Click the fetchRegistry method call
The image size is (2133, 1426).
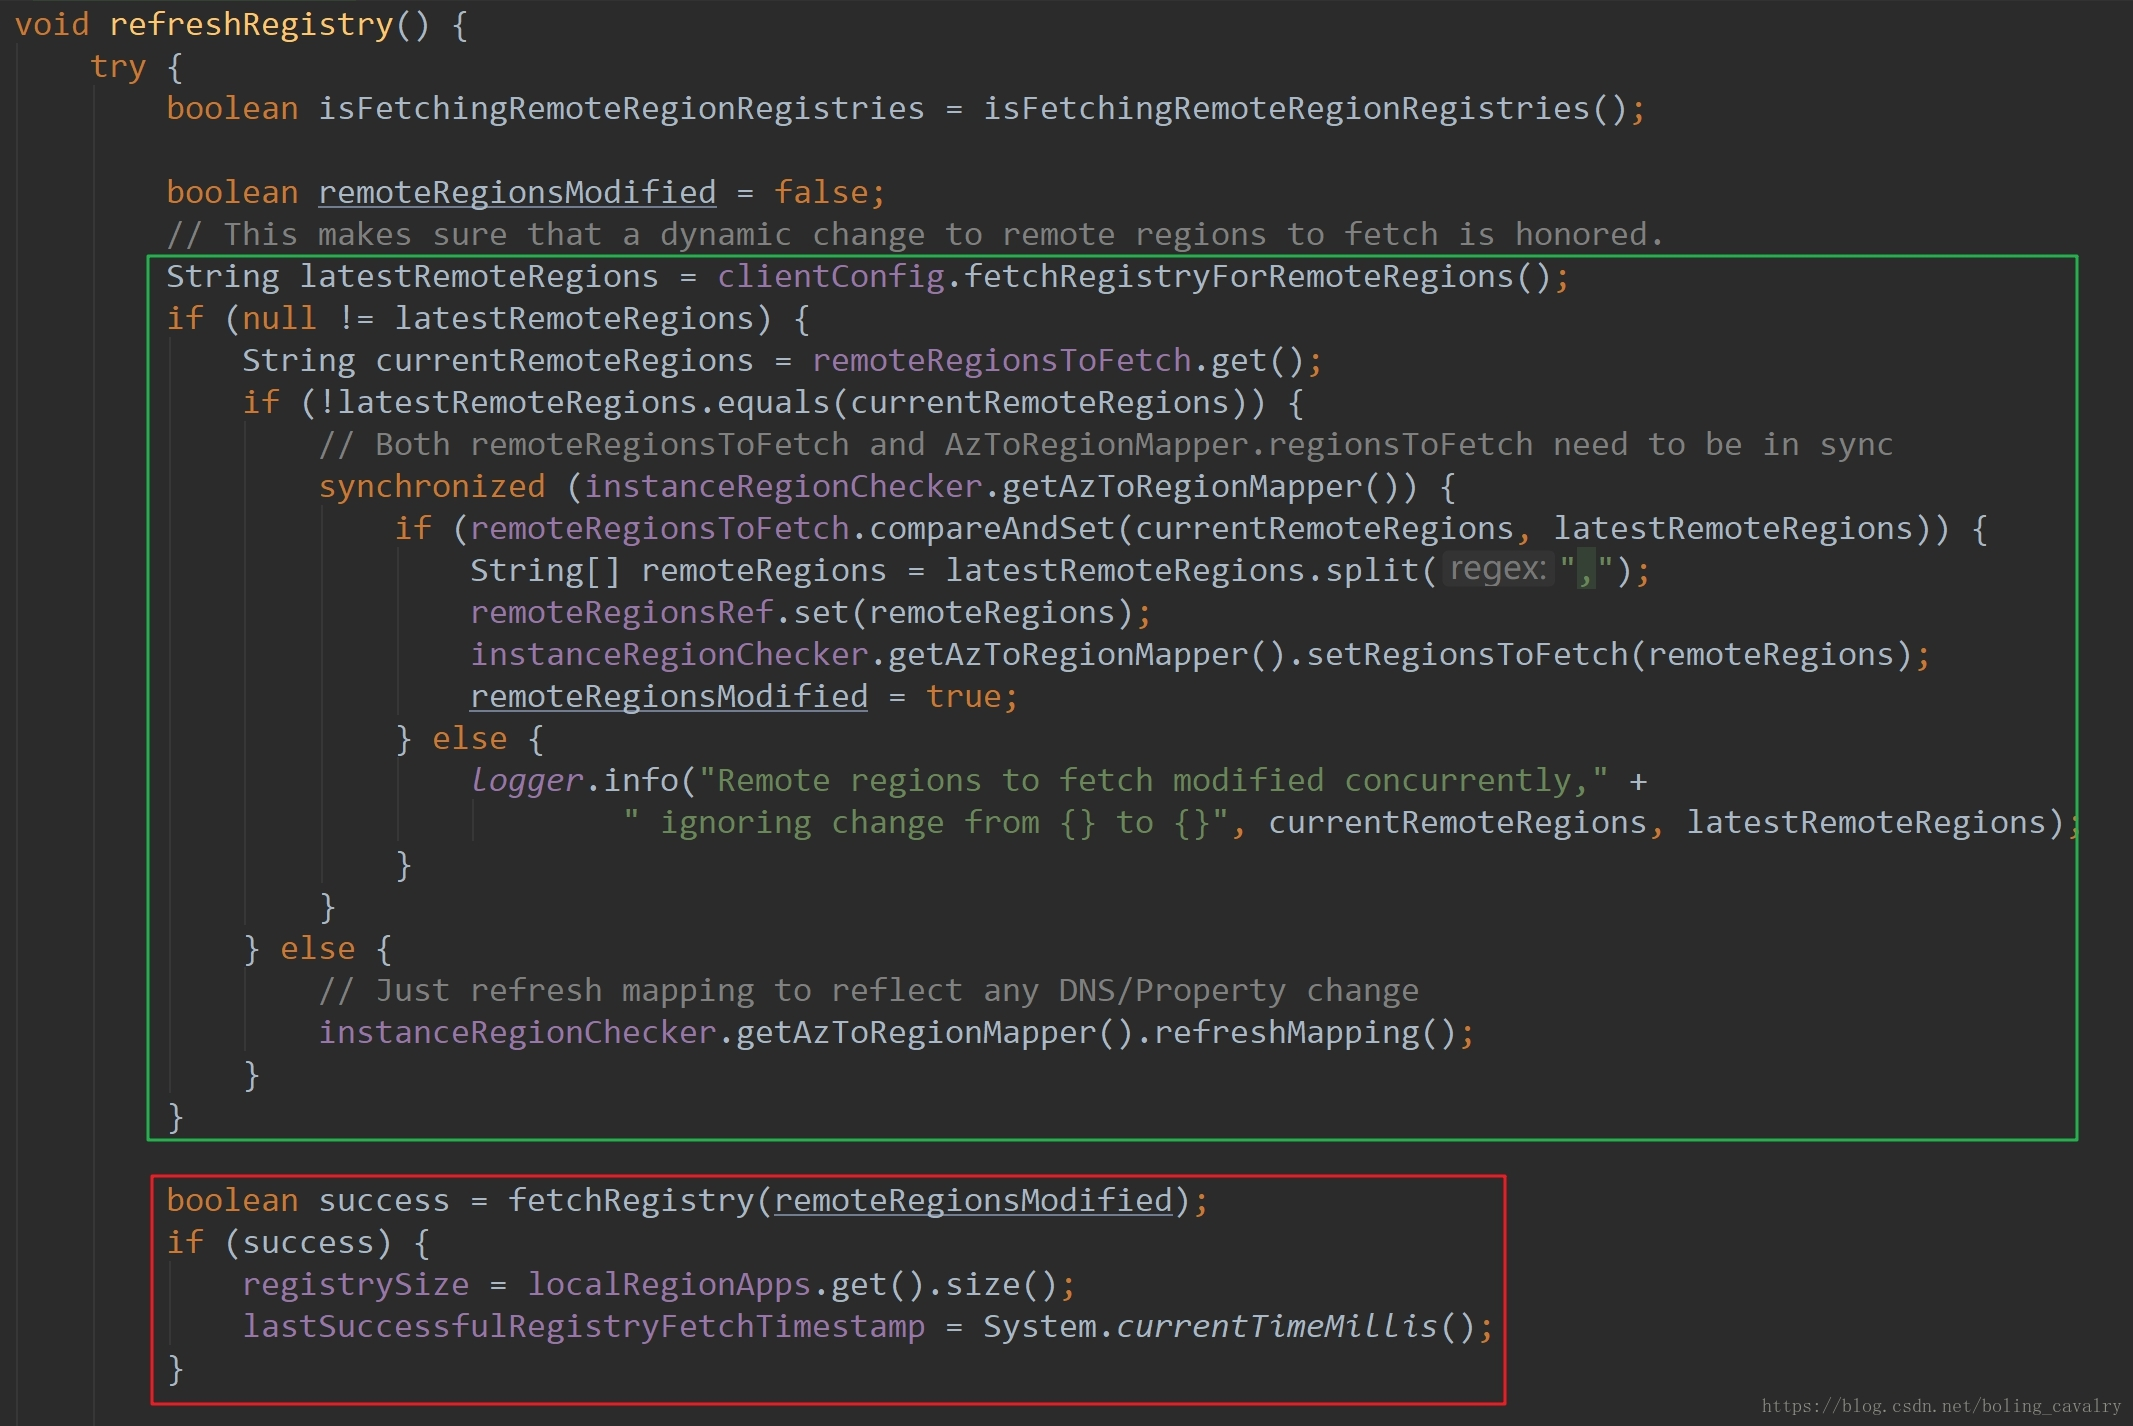point(630,1200)
